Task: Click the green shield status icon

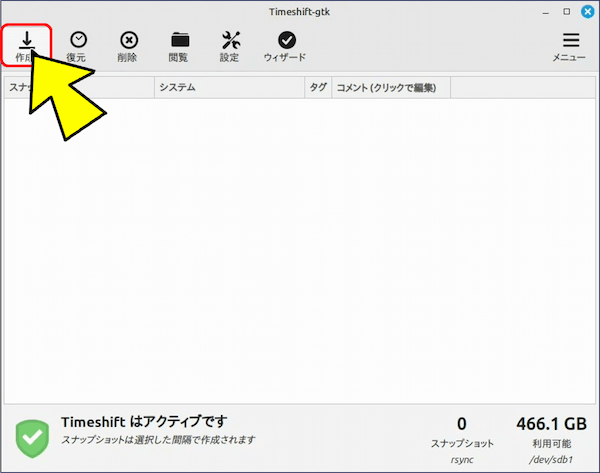Action: coord(32,437)
